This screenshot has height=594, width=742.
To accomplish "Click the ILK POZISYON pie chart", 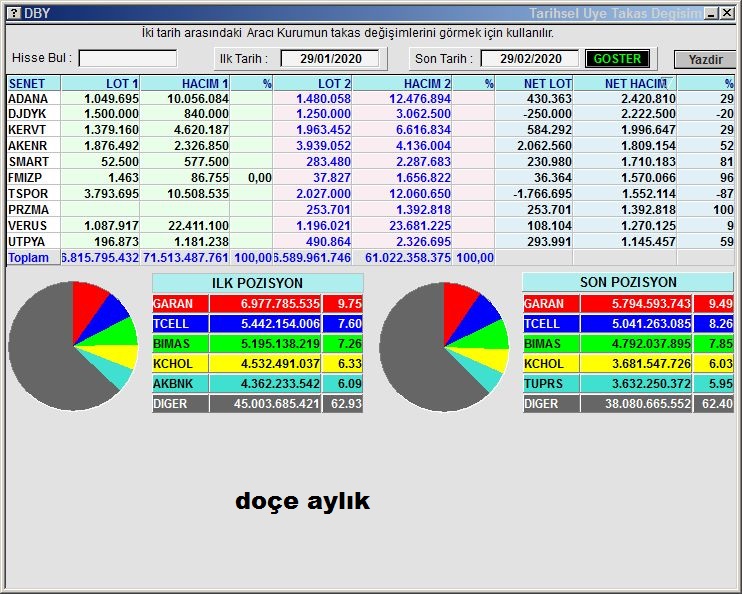I will click(73, 346).
